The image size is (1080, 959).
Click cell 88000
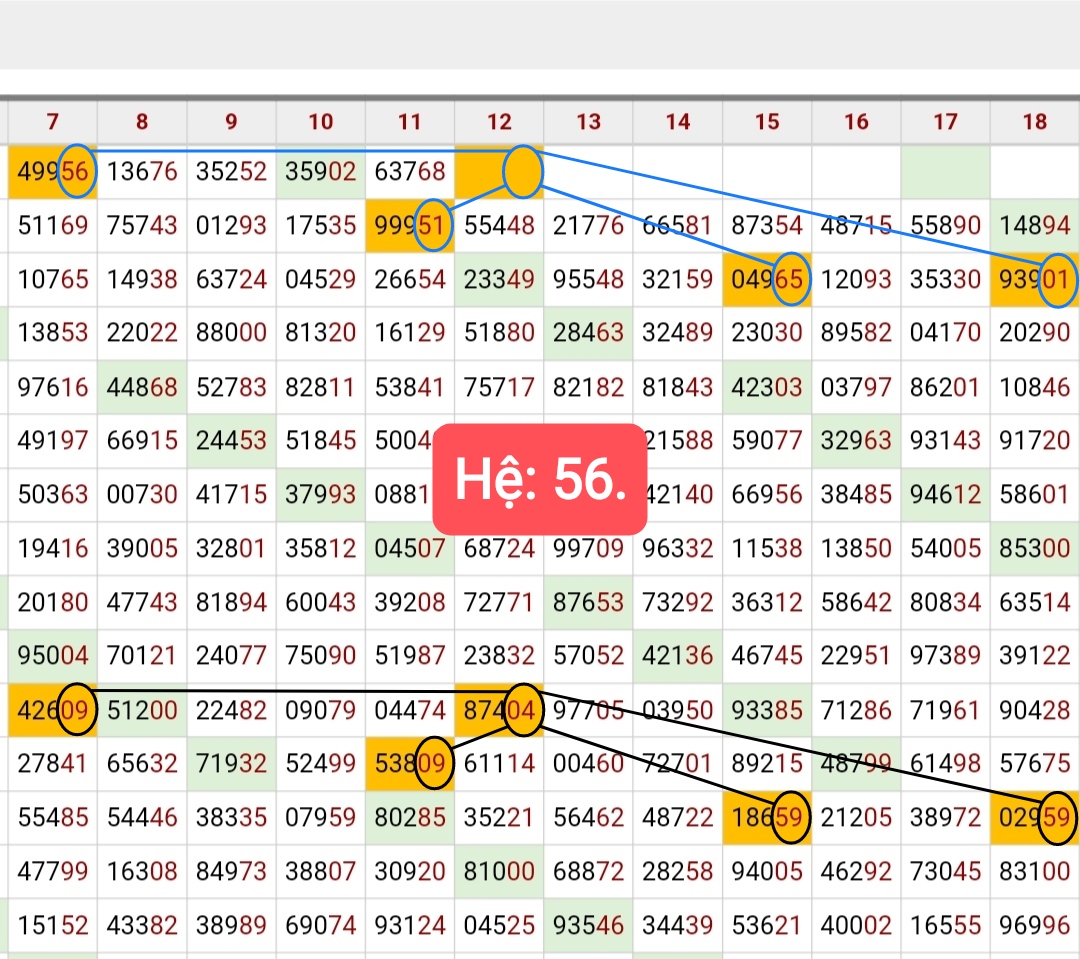pos(231,333)
